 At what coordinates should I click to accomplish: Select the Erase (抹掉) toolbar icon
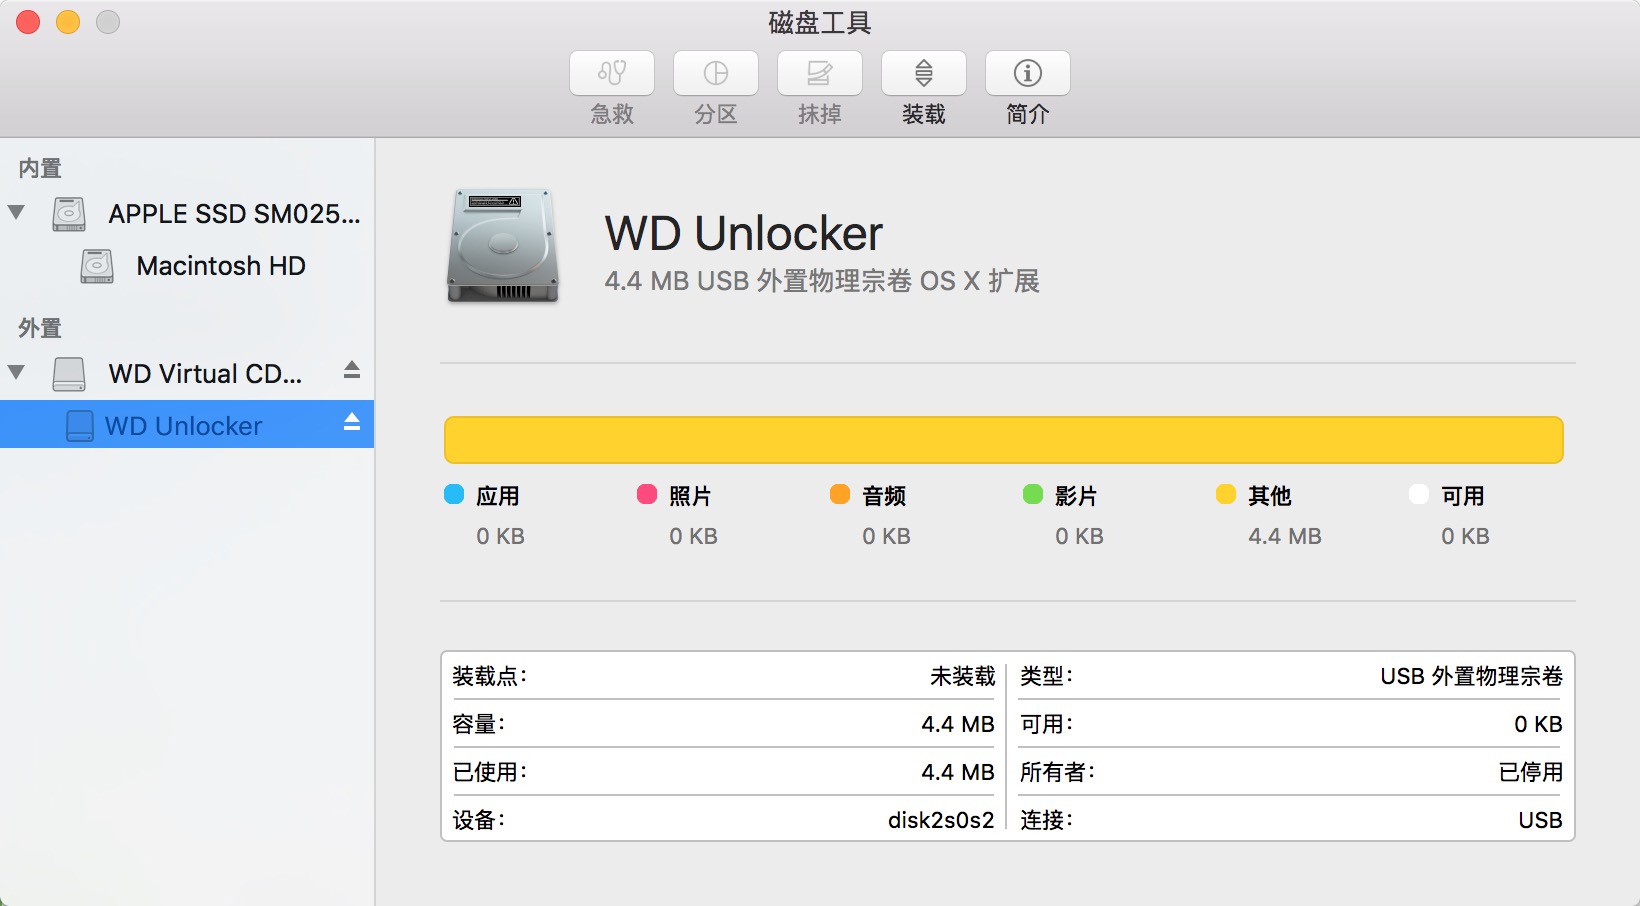820,73
